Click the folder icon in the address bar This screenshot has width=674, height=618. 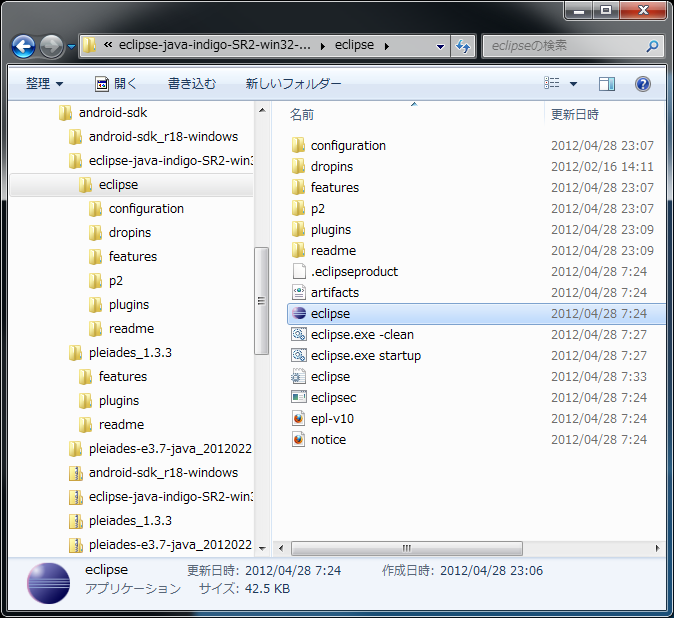[x=90, y=45]
